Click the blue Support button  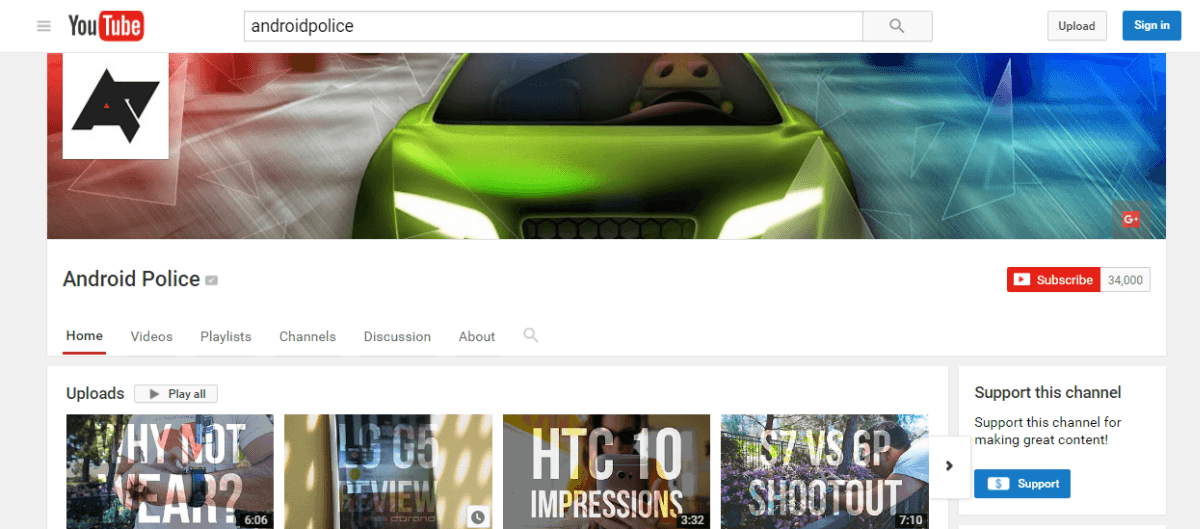pyautogui.click(x=1022, y=484)
